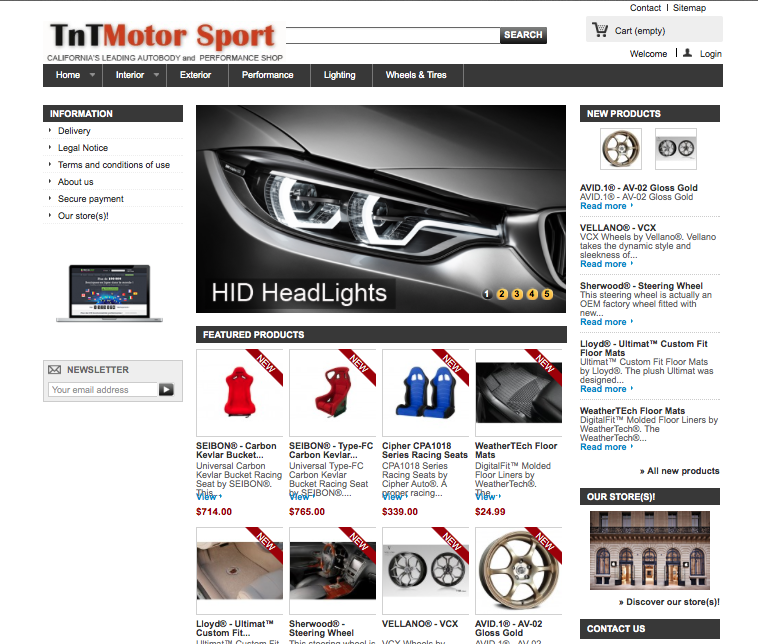Click the CONTACT US block header
The height and width of the screenshot is (644, 758).
650,629
